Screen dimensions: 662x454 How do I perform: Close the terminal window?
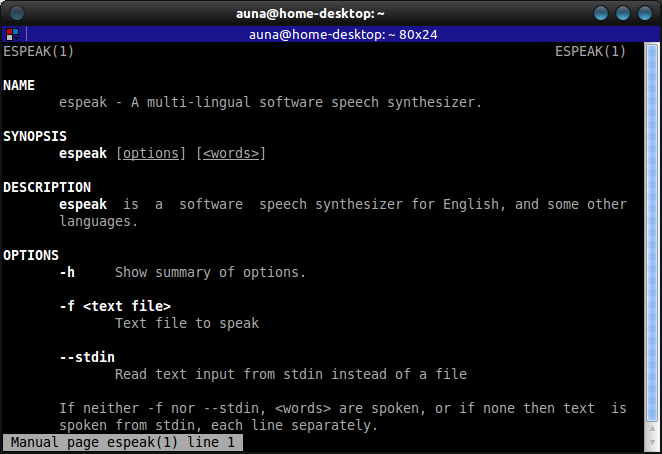[645, 13]
